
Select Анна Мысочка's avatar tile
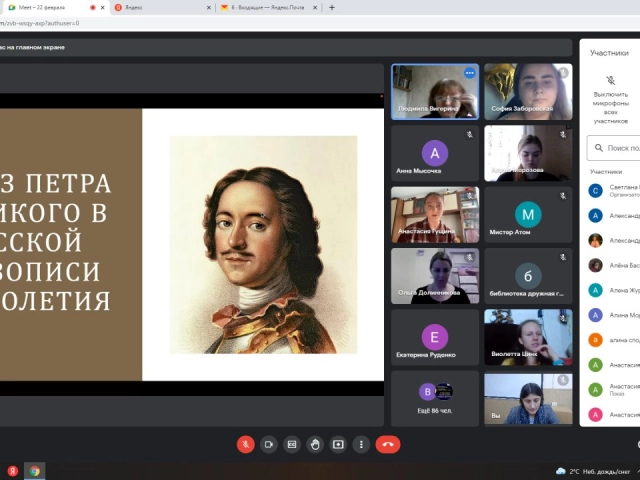[x=435, y=153]
